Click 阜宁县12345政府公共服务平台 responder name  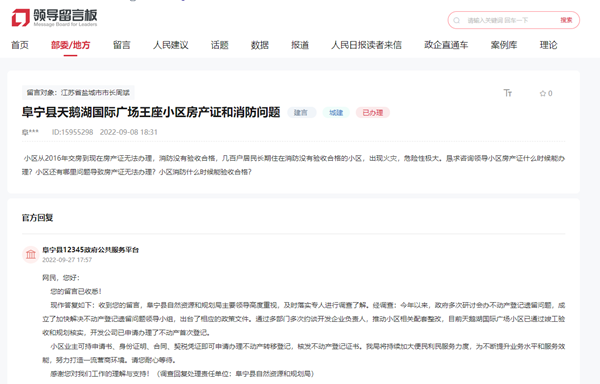point(91,250)
